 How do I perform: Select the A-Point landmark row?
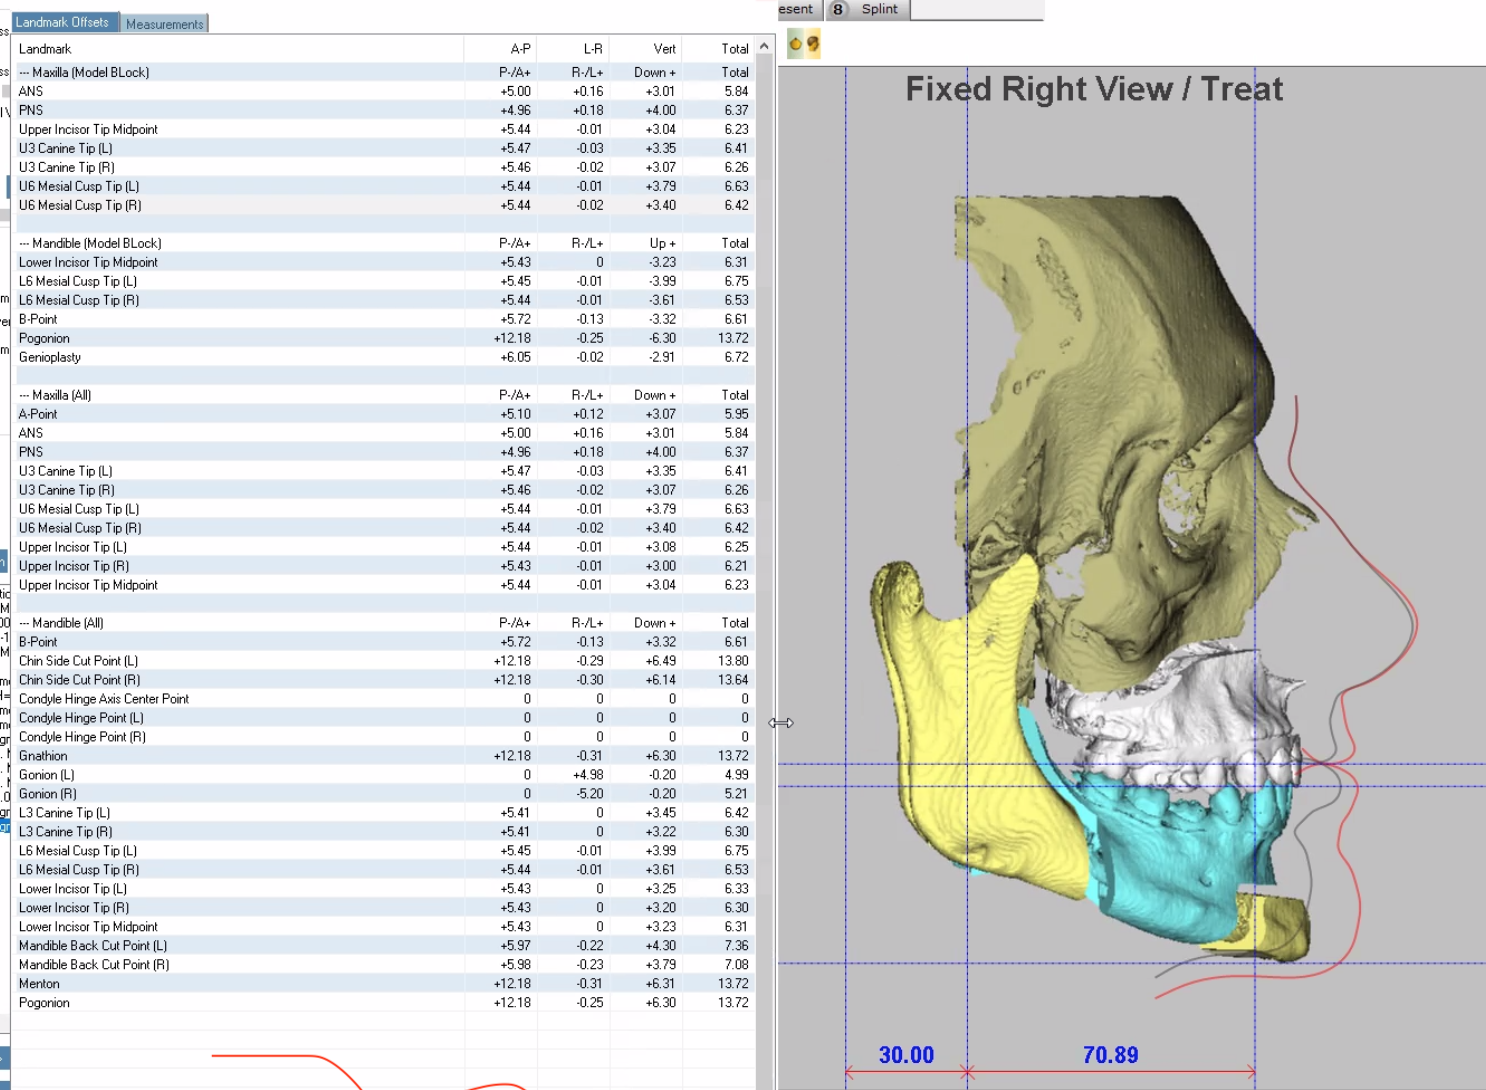pos(383,414)
